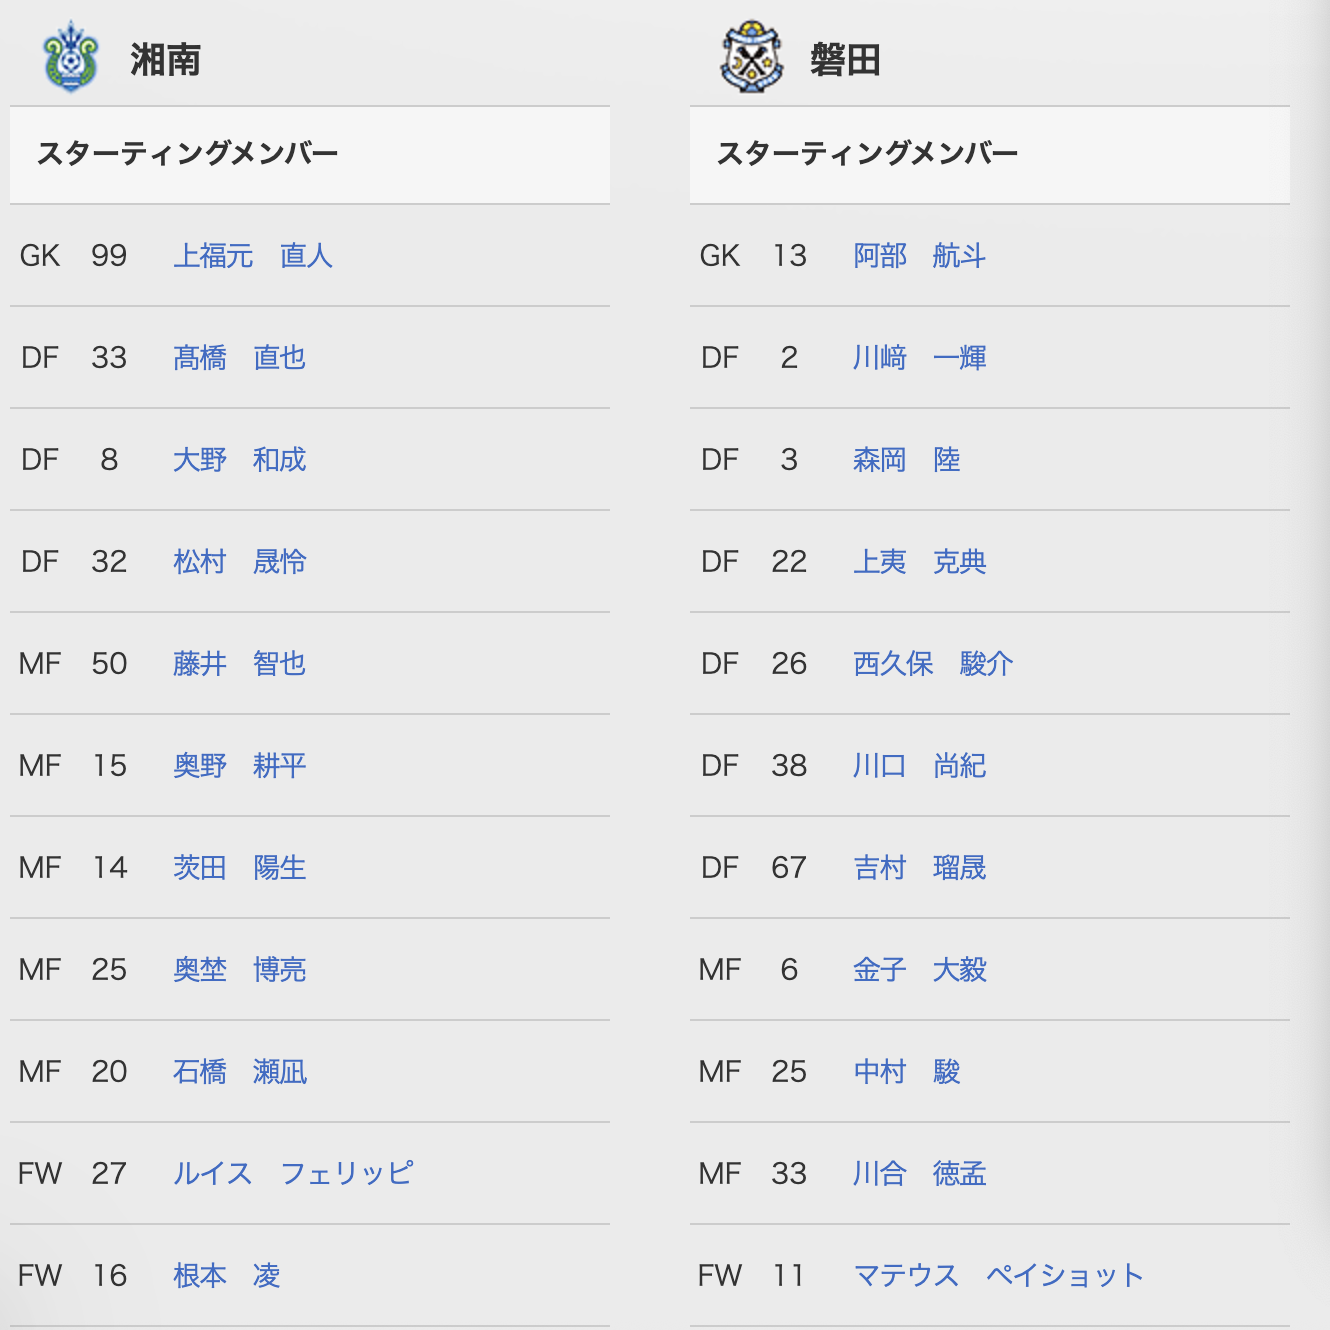
Task: Click 根本 凌 player name
Action: point(227,1276)
